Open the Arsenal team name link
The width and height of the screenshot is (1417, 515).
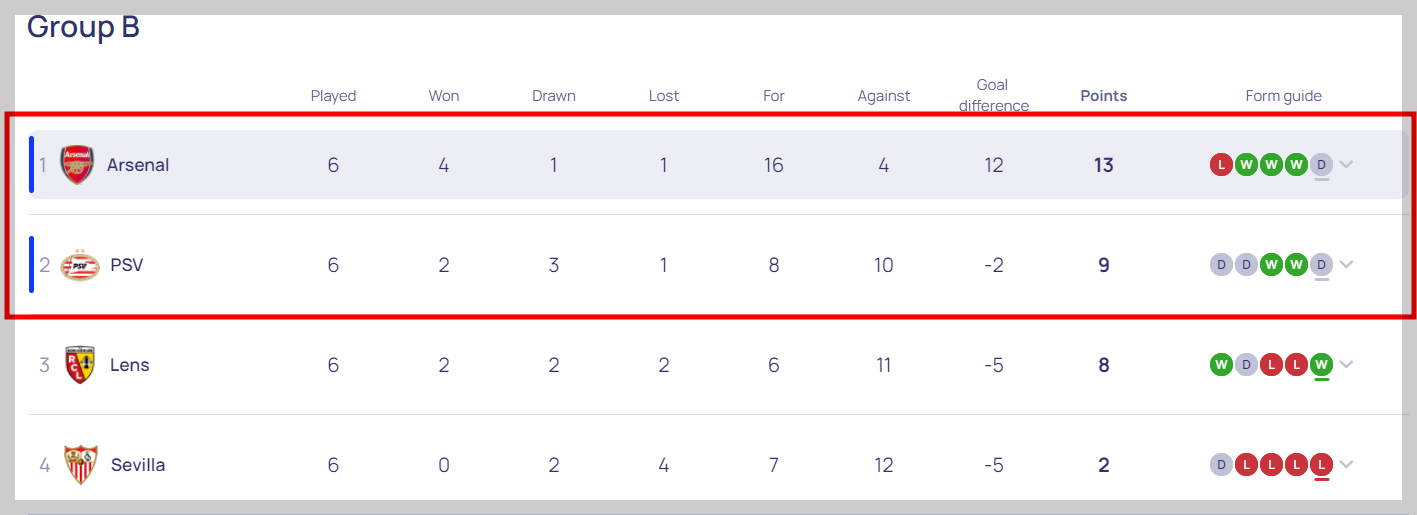click(x=138, y=165)
